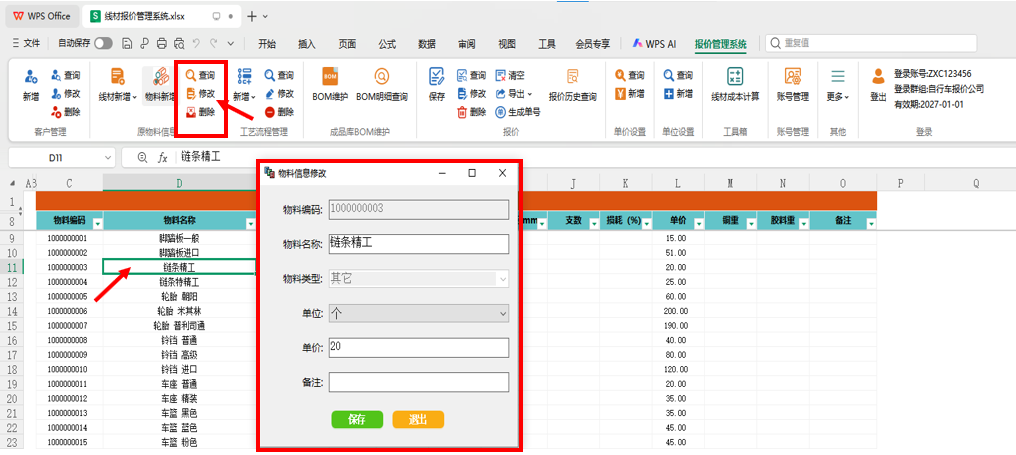Open 账号管理 from the ribbon
This screenshot has width=1016, height=455.
click(x=792, y=85)
